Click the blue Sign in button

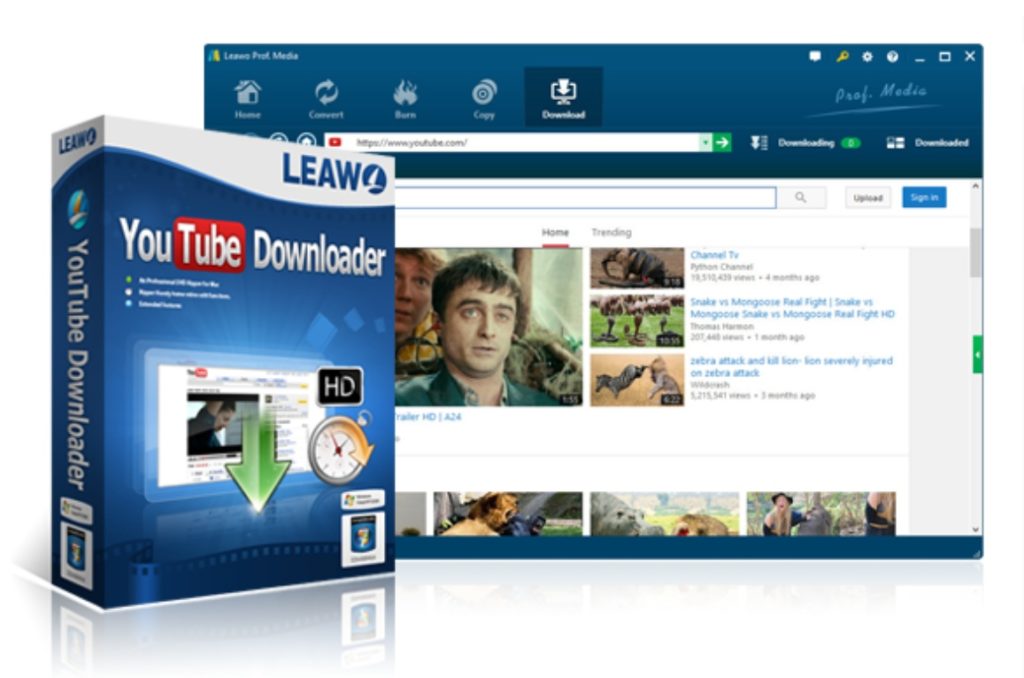[924, 197]
